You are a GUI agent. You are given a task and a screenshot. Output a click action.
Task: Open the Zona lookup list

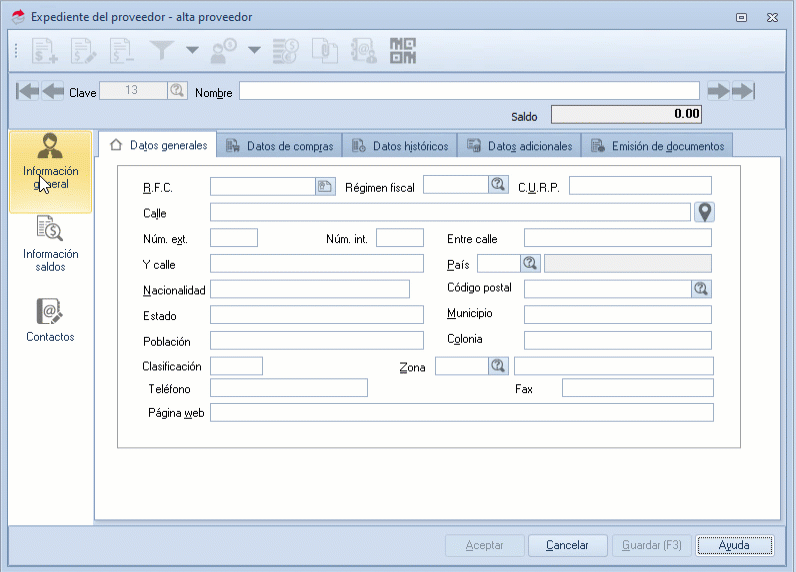(x=498, y=366)
